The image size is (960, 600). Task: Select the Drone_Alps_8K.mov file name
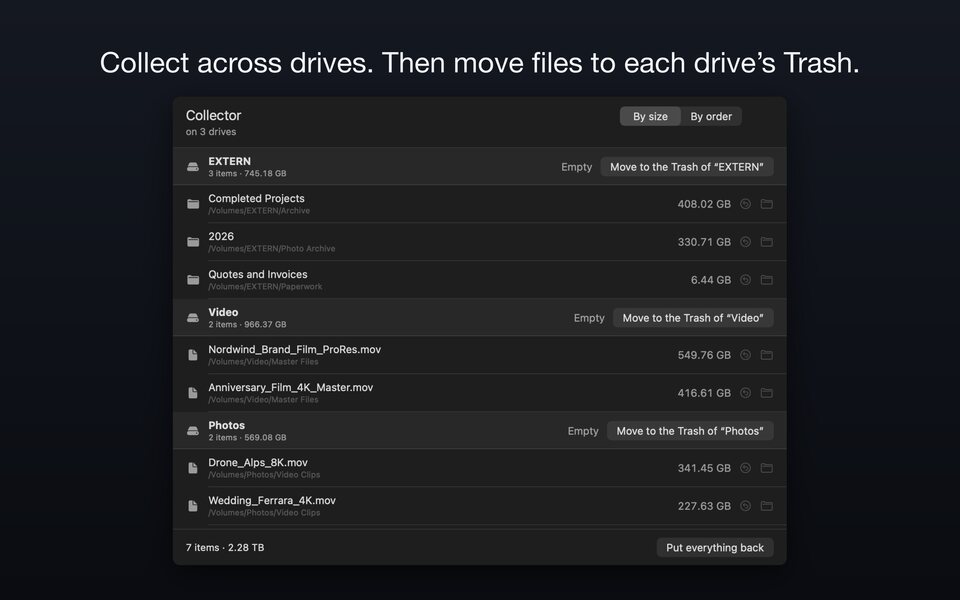[258, 462]
